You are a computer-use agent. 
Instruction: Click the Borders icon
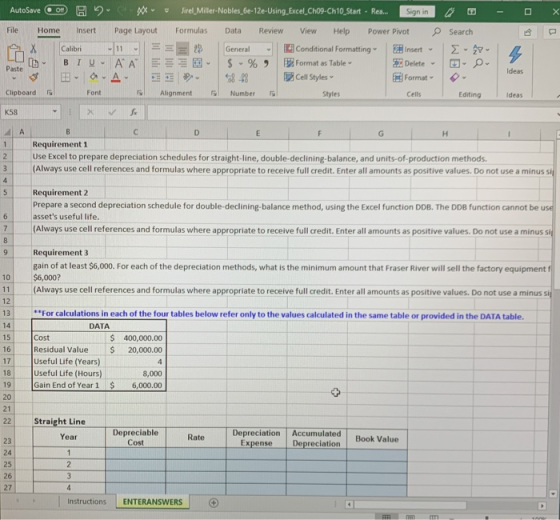[65, 77]
